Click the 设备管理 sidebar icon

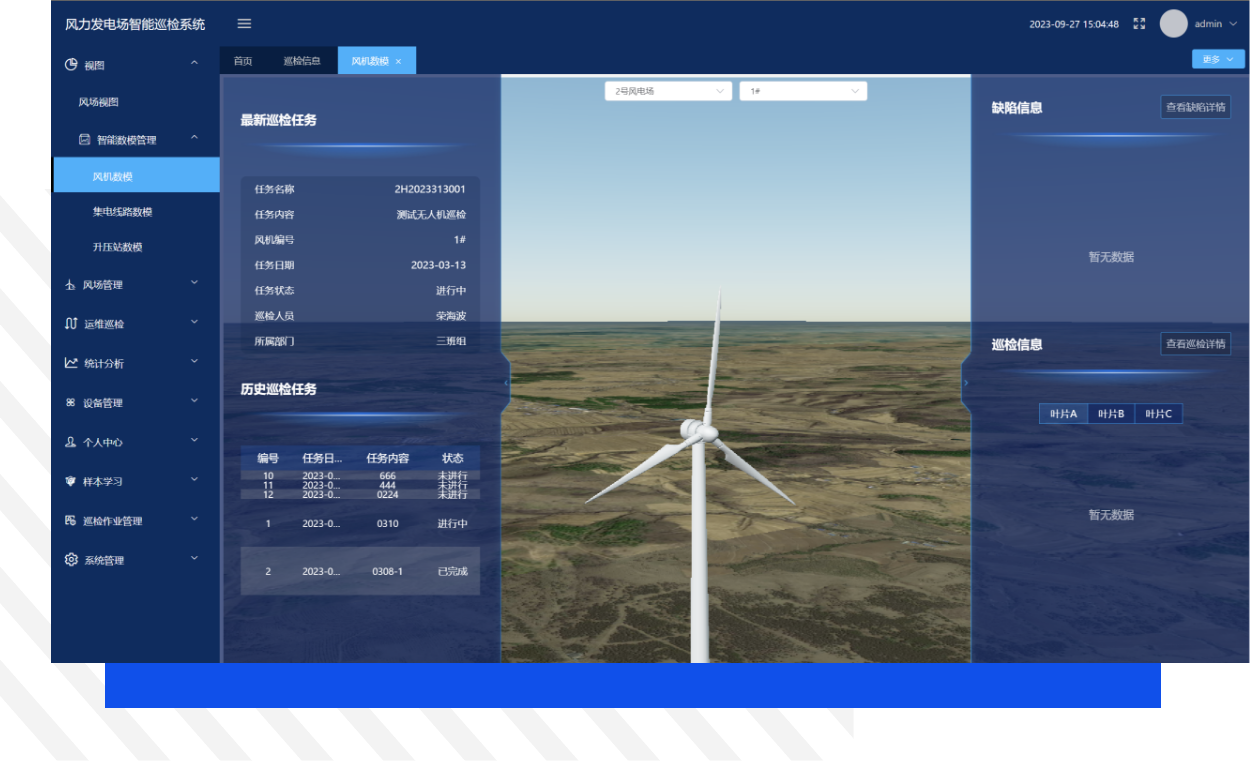coord(71,403)
